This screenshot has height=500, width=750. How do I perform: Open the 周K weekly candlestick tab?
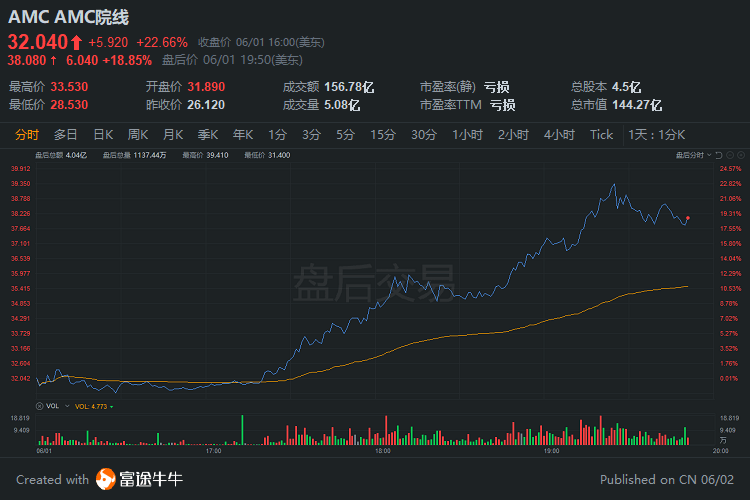(138, 135)
